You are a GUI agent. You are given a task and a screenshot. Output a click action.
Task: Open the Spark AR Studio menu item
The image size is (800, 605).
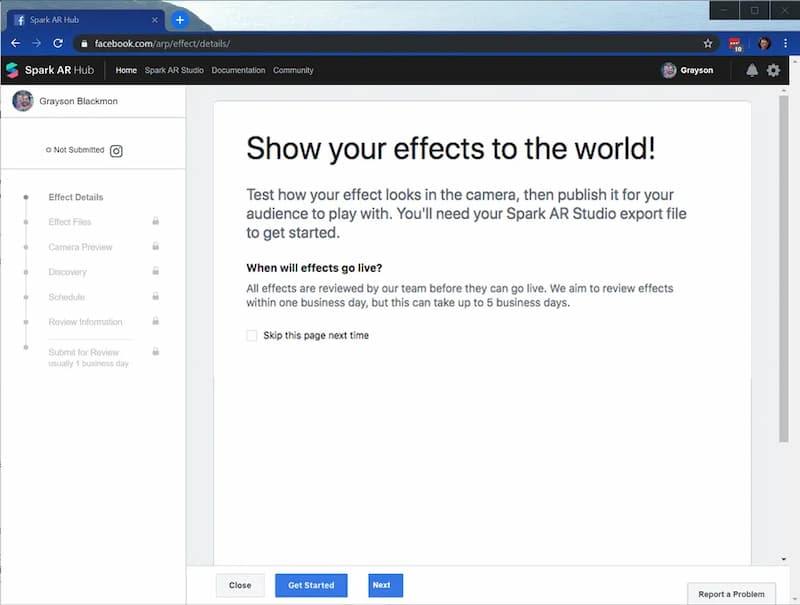174,71
